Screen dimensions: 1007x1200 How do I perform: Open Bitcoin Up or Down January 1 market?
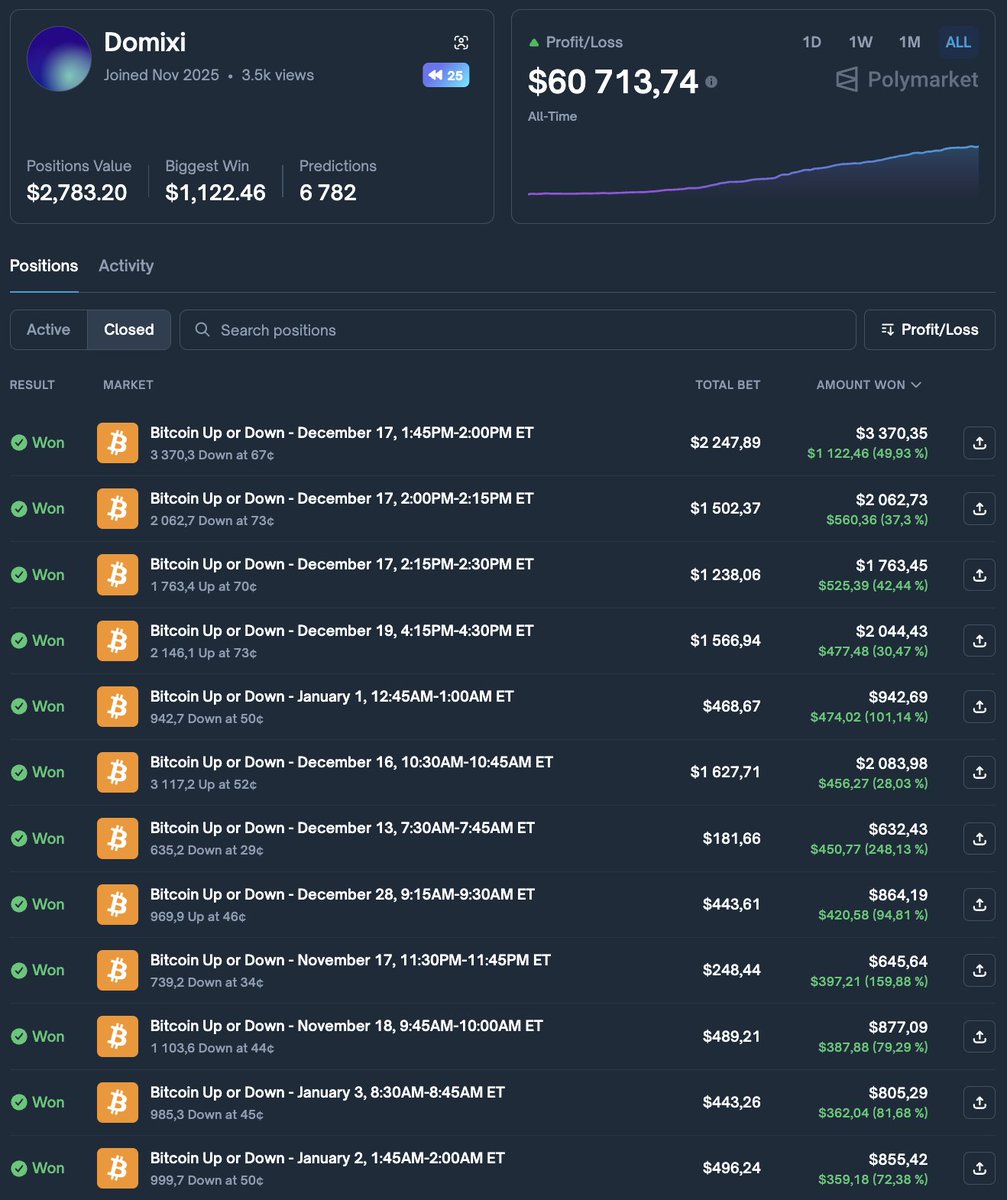coord(332,697)
